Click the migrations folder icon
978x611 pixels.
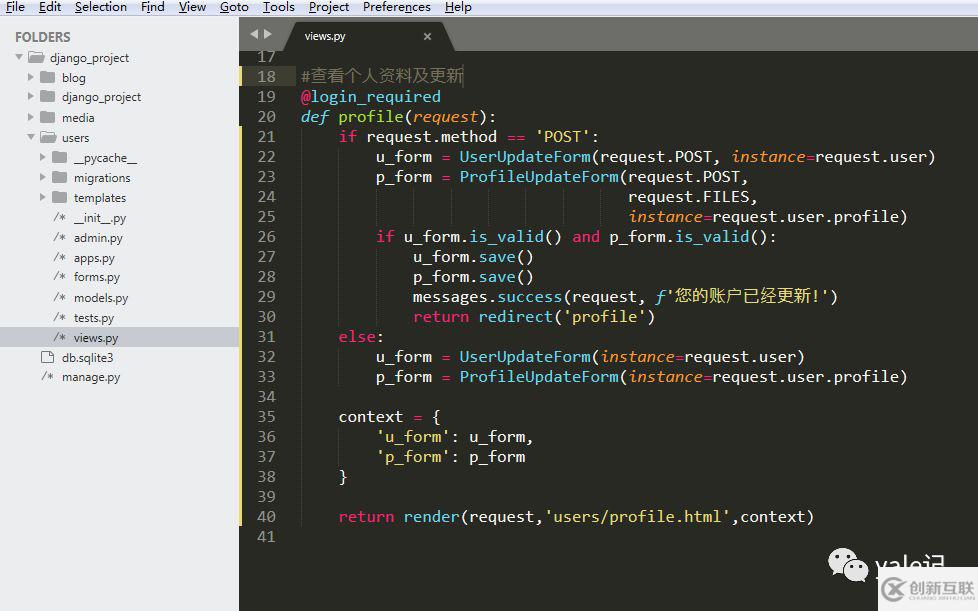click(59, 177)
